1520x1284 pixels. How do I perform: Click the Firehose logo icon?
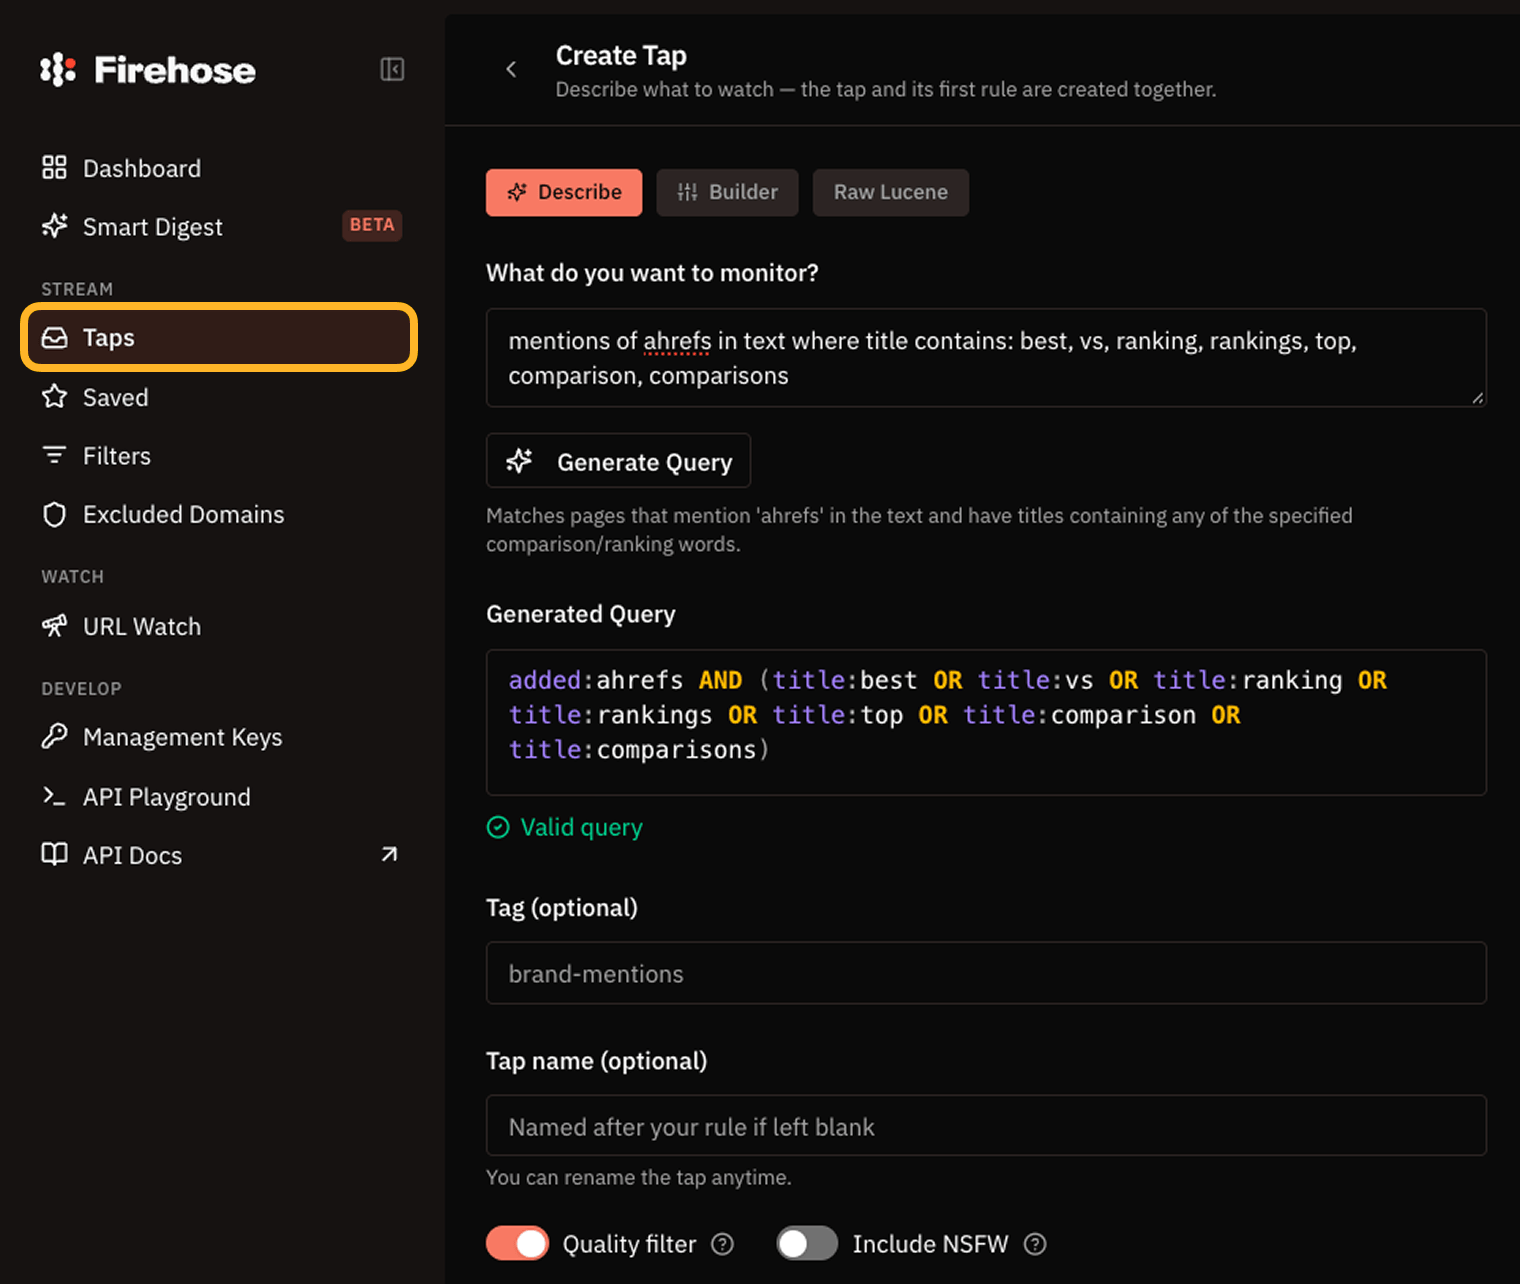click(x=58, y=69)
